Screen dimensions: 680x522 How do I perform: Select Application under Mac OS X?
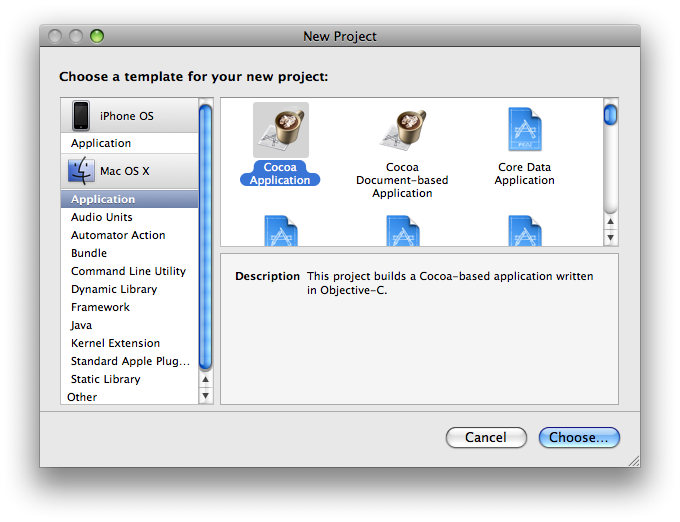tap(129, 199)
